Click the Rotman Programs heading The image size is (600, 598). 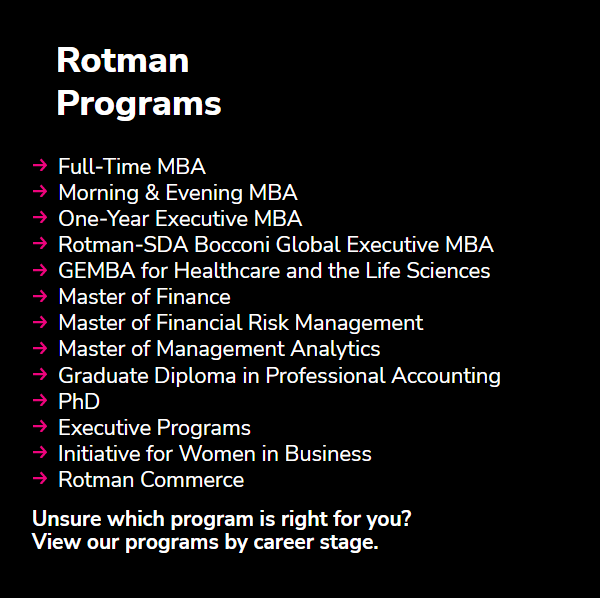(139, 81)
